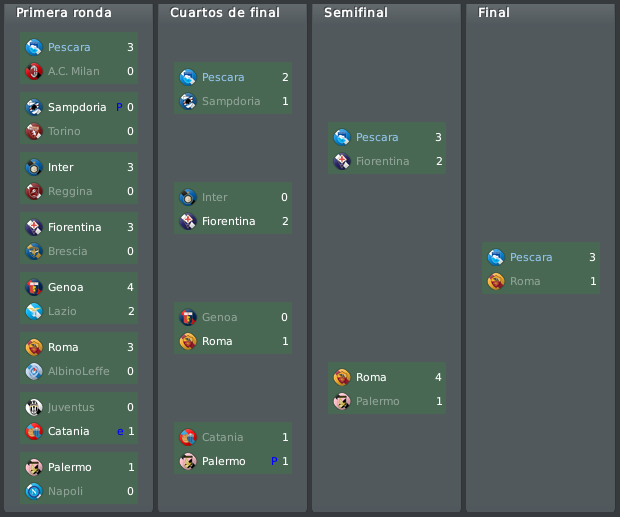Open Pescara team link in the Final
Screen dimensions: 620x517
click(531, 257)
